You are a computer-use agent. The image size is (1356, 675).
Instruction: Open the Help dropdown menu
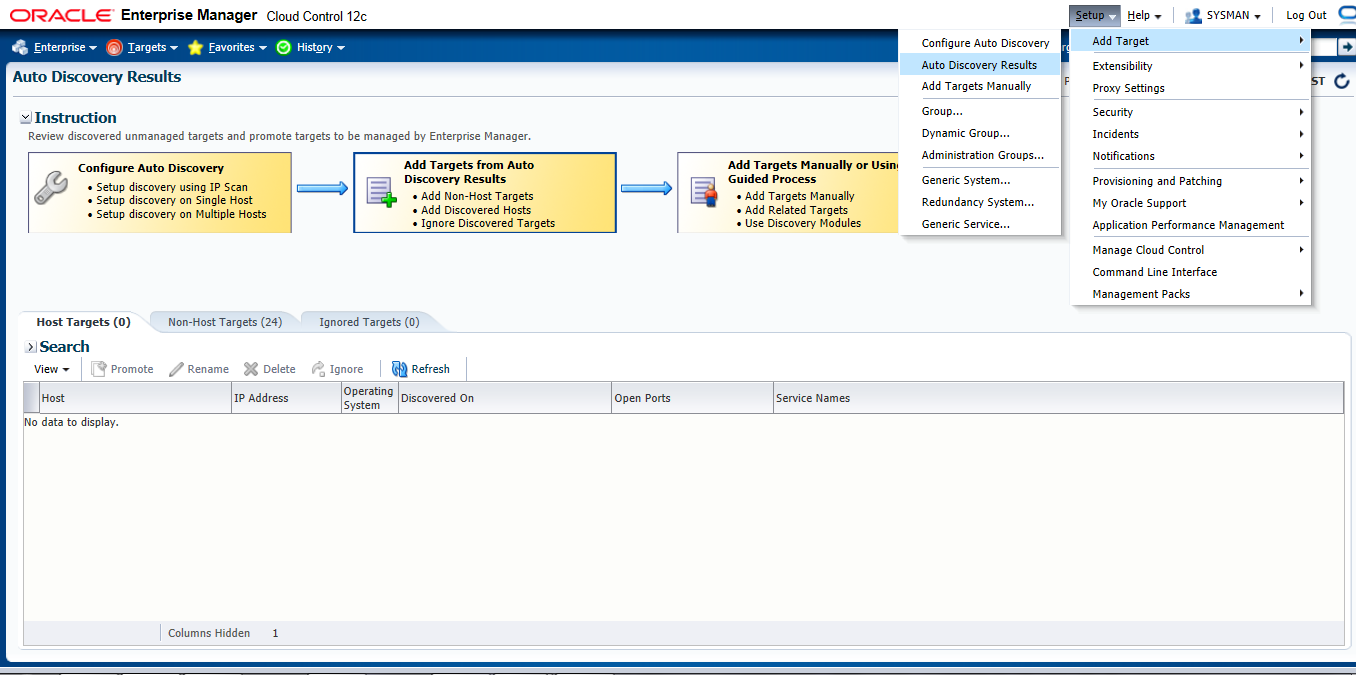point(1143,15)
